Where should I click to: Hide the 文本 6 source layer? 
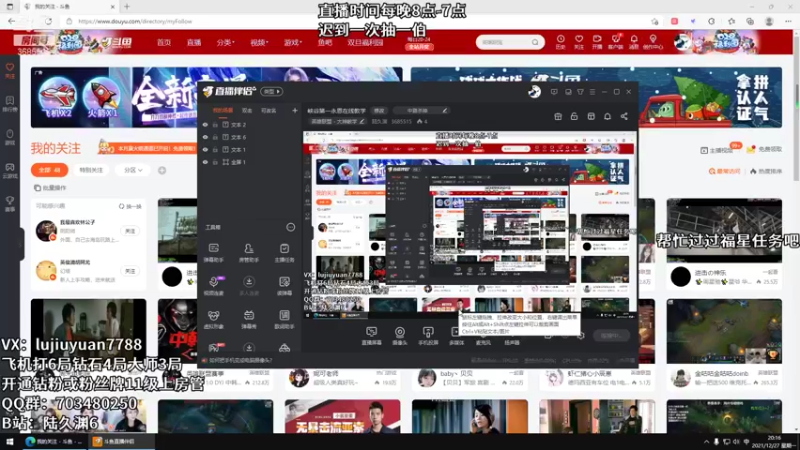click(205, 137)
